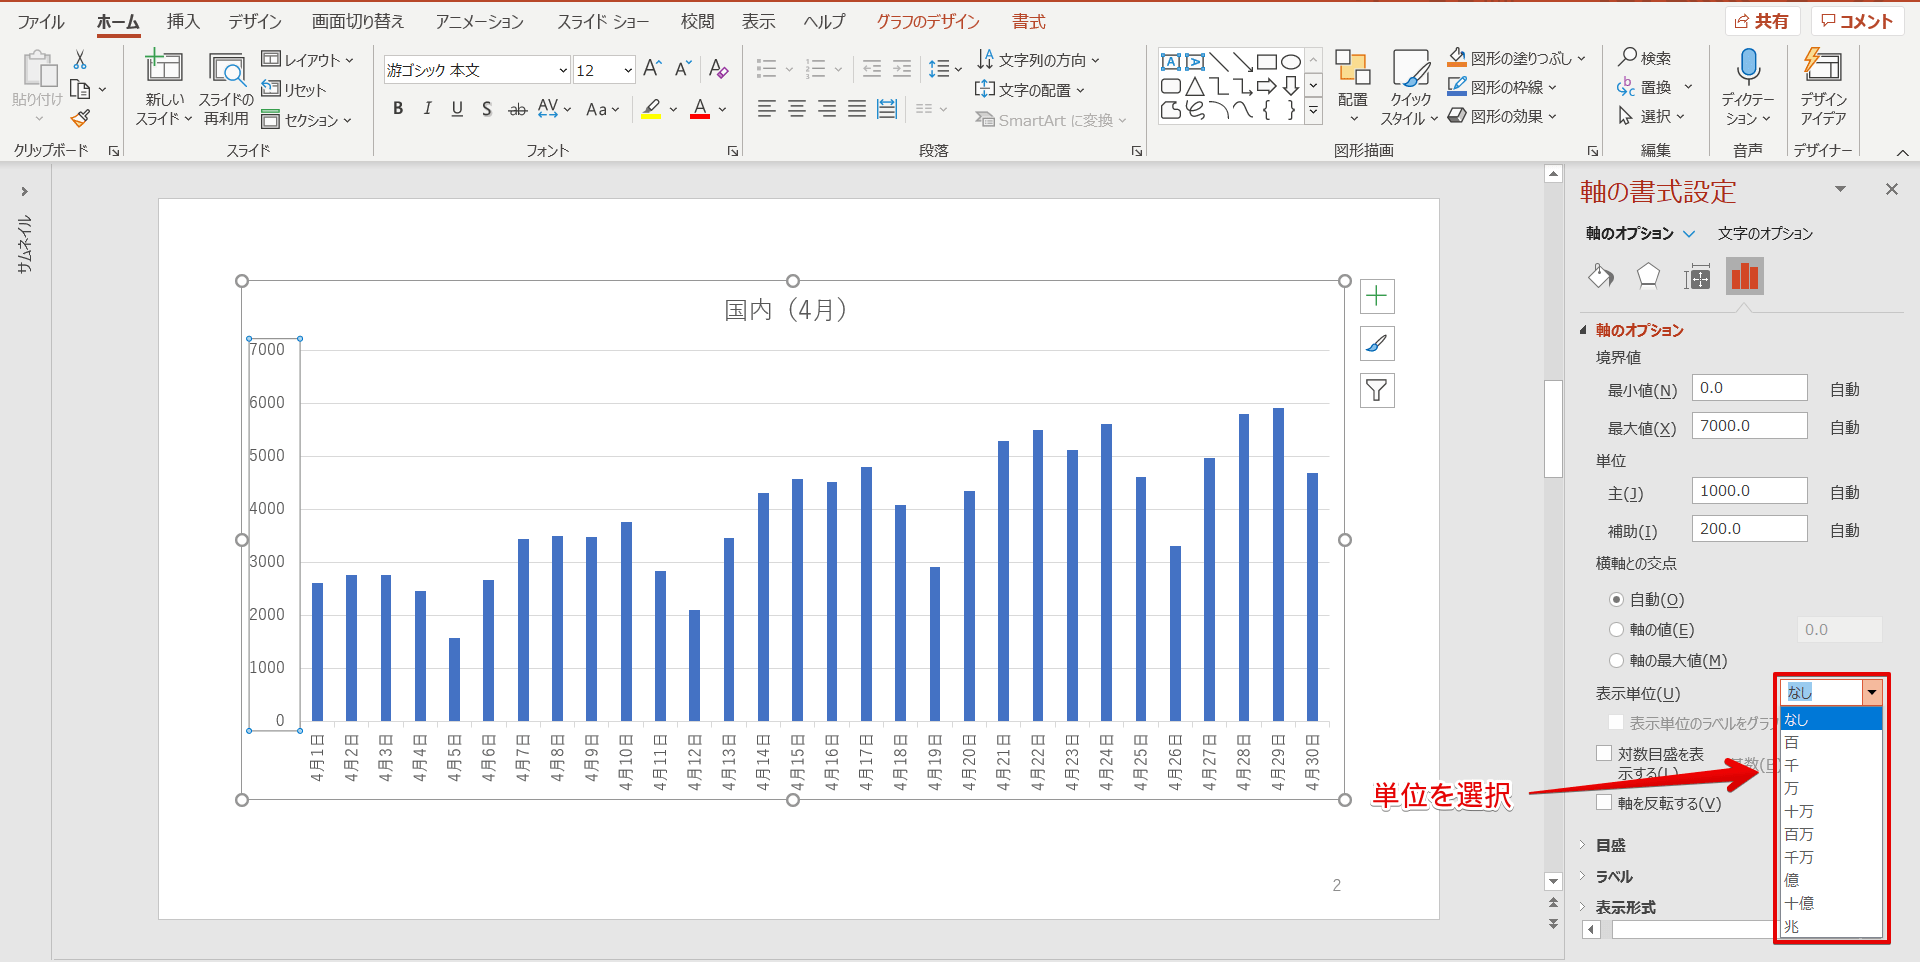Clear all text formatting icon
Screen dimensions: 1920x962
coord(718,69)
